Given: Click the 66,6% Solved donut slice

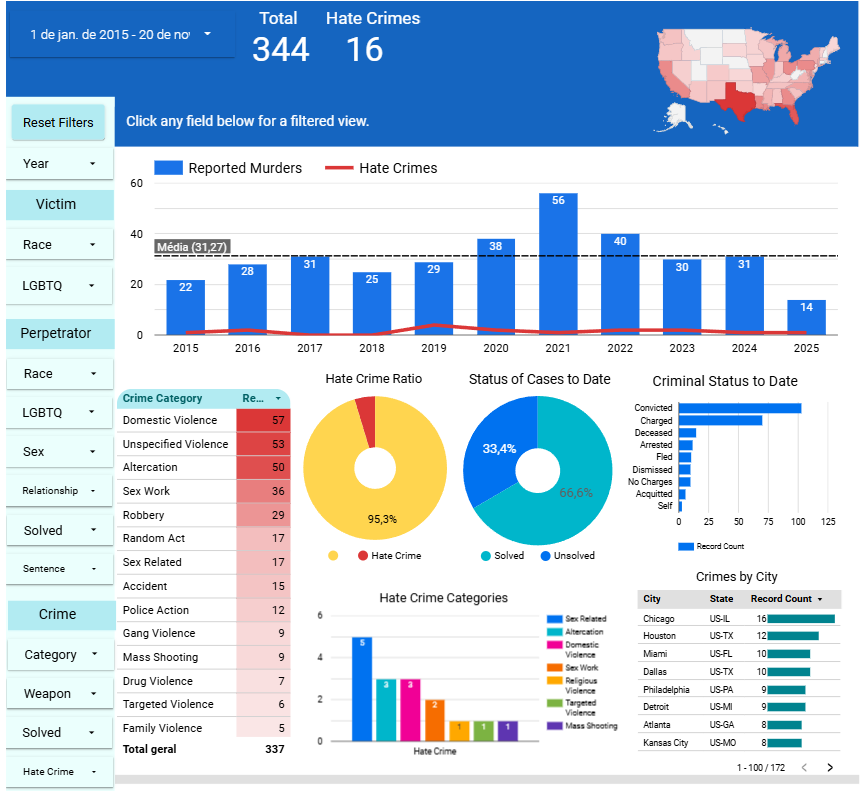Looking at the screenshot, I should (x=575, y=492).
